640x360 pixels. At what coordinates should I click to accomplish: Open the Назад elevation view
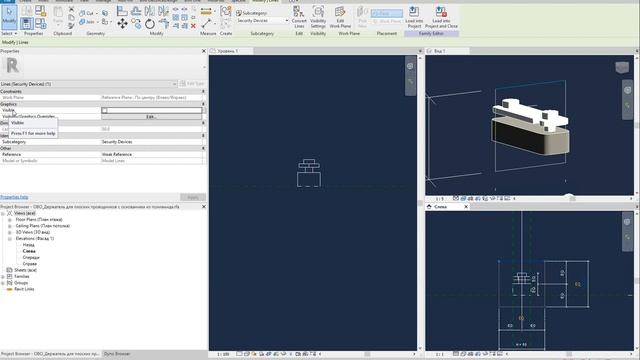coord(29,245)
